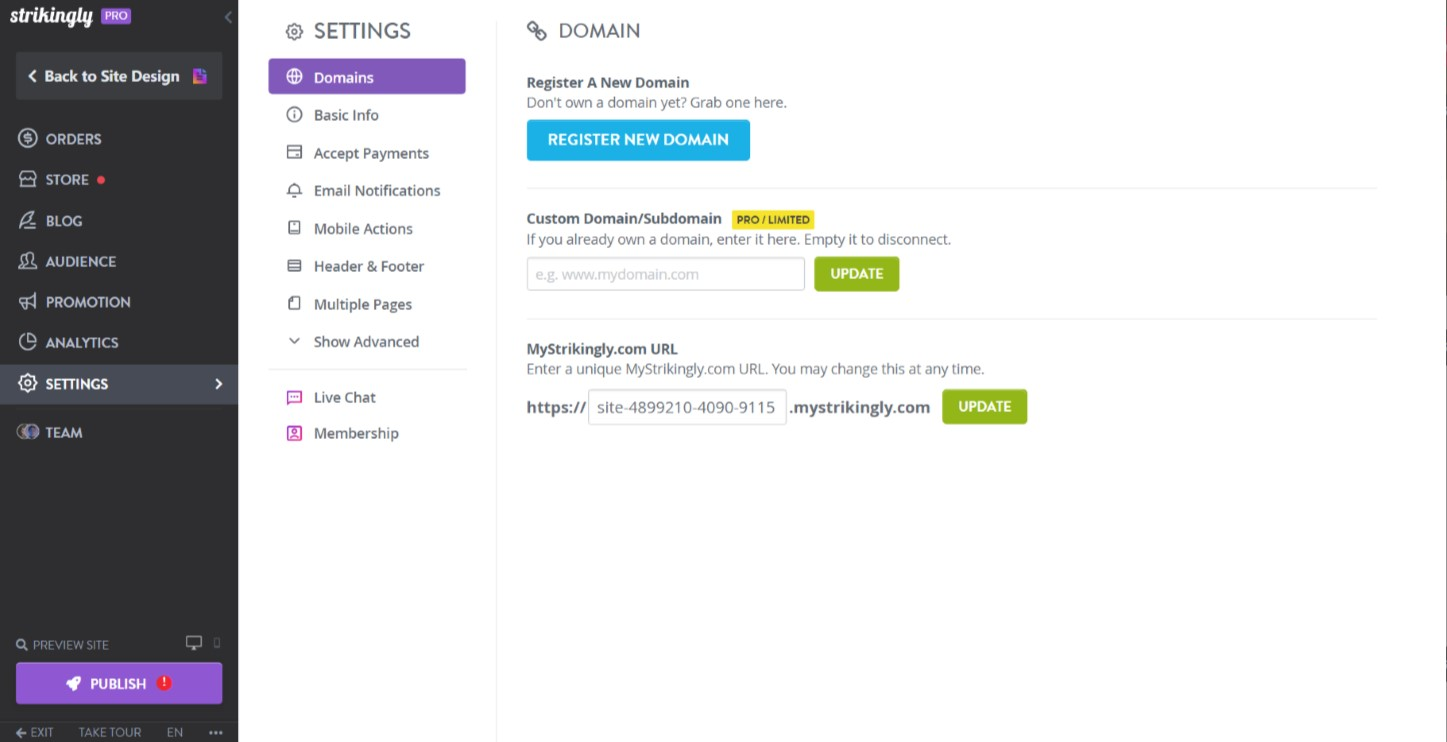Open Live Chat settings
This screenshot has width=1447, height=742.
(344, 397)
